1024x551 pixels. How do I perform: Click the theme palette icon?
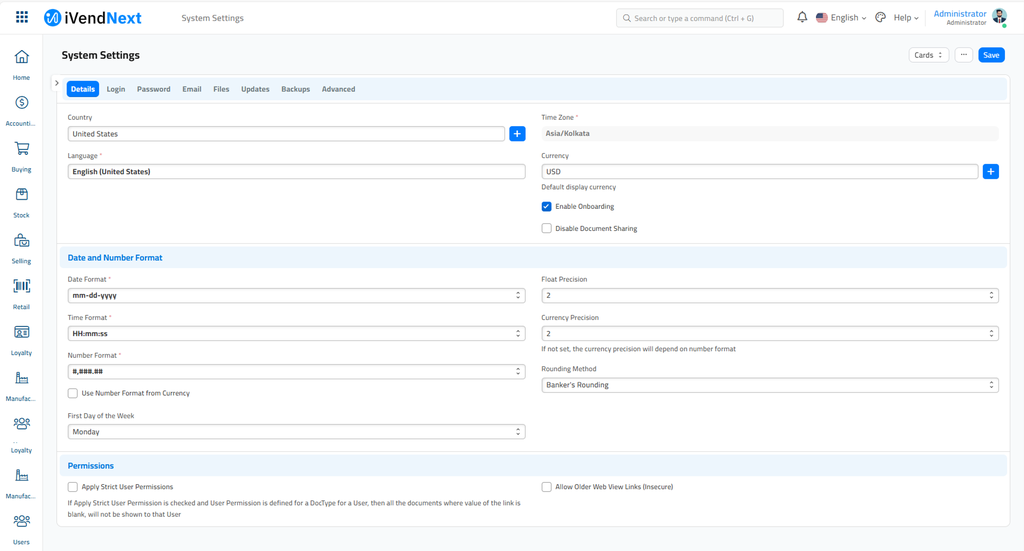click(x=880, y=18)
